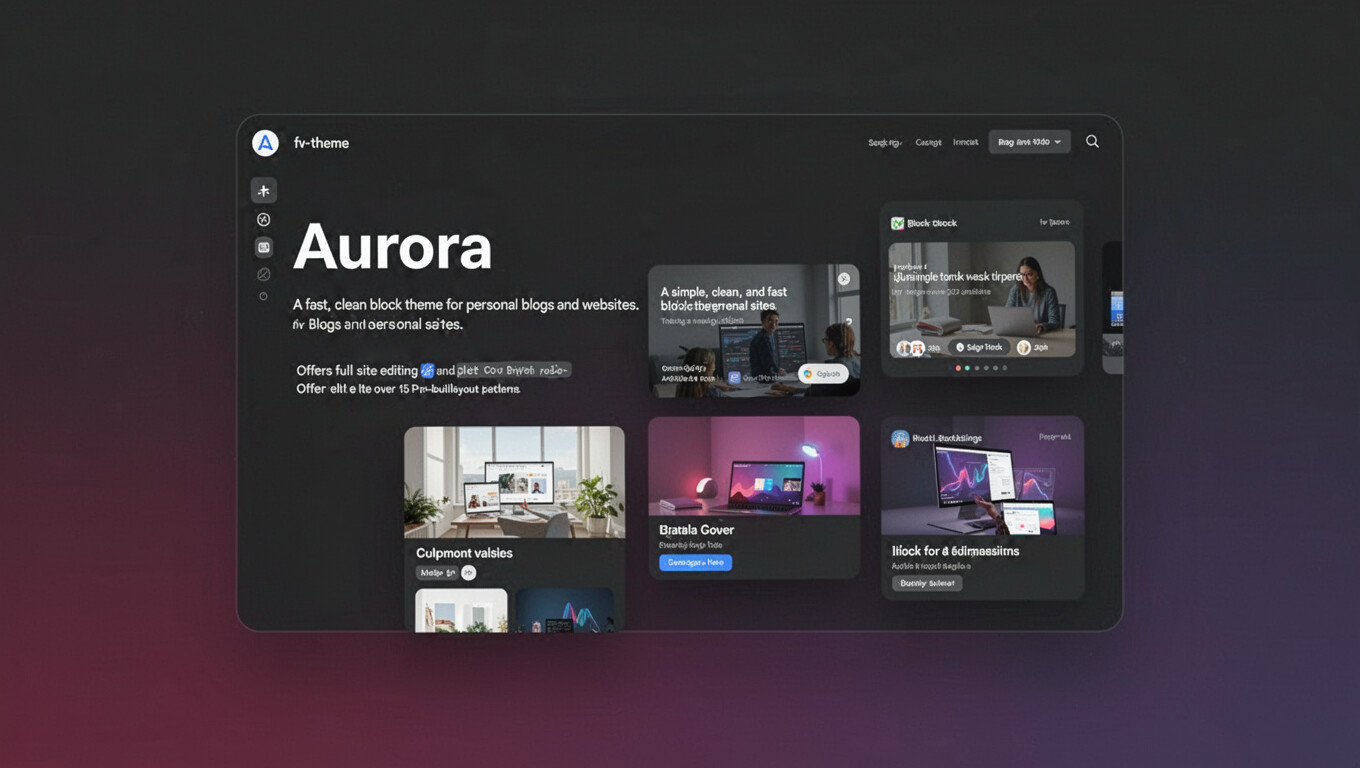Viewport: 1360px width, 768px height.
Task: Open the image block sidebar icon
Action: click(264, 247)
